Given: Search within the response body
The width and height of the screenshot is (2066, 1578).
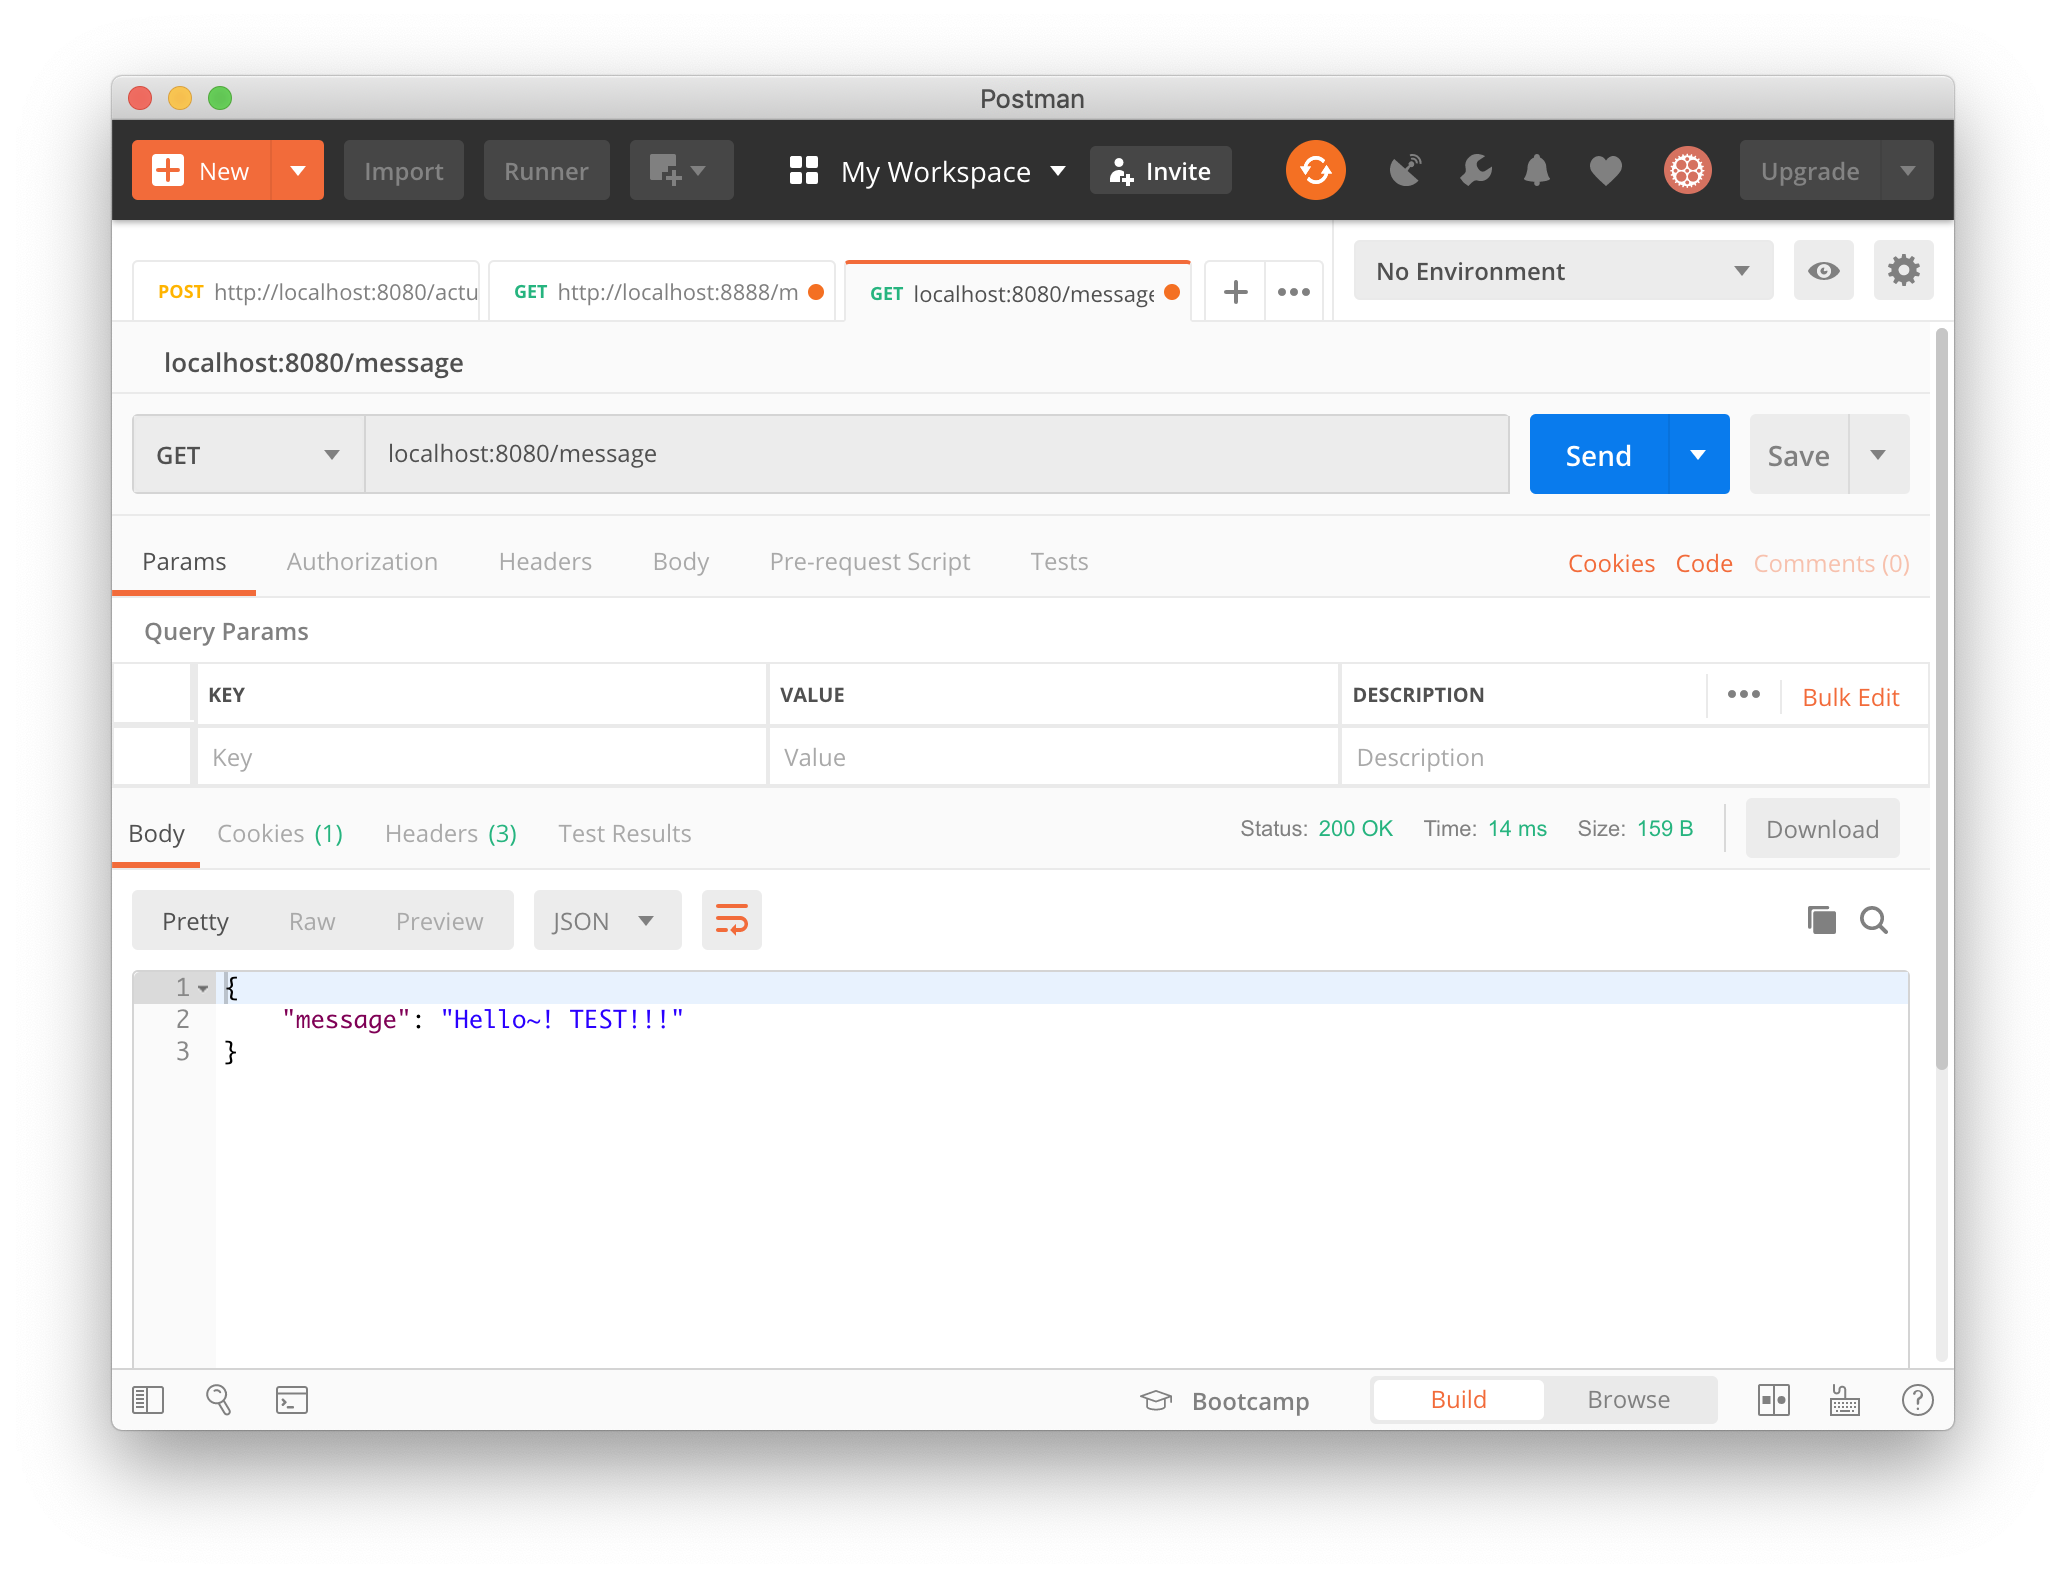Looking at the screenshot, I should pos(1873,920).
